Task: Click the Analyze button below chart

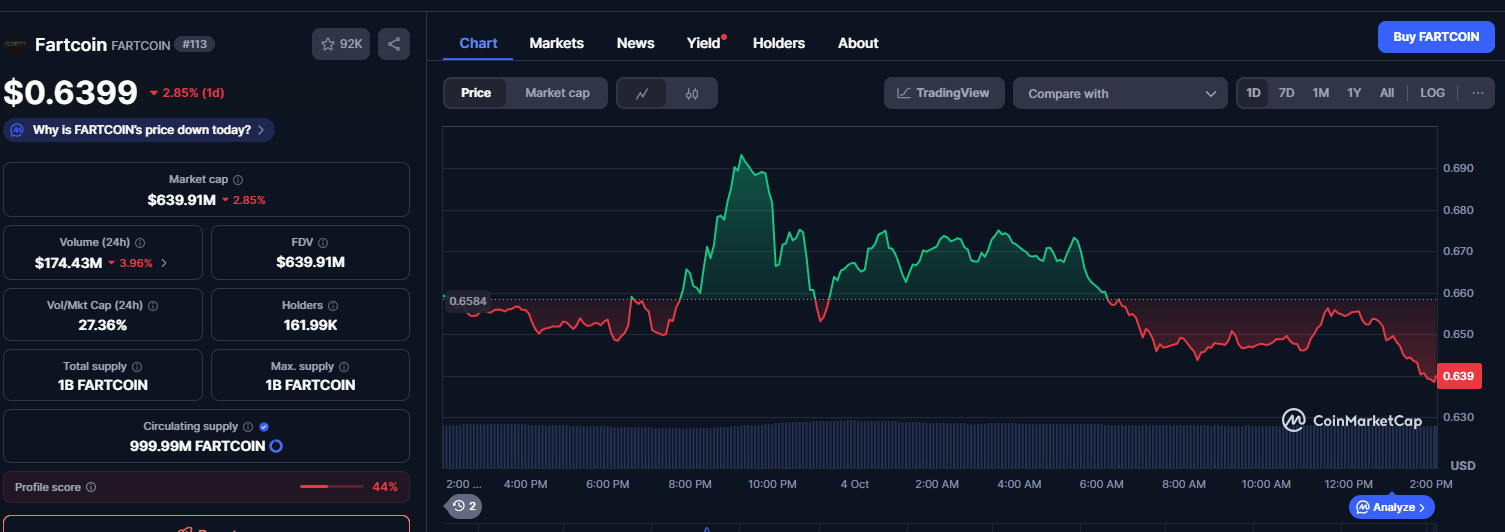Action: coord(1392,507)
